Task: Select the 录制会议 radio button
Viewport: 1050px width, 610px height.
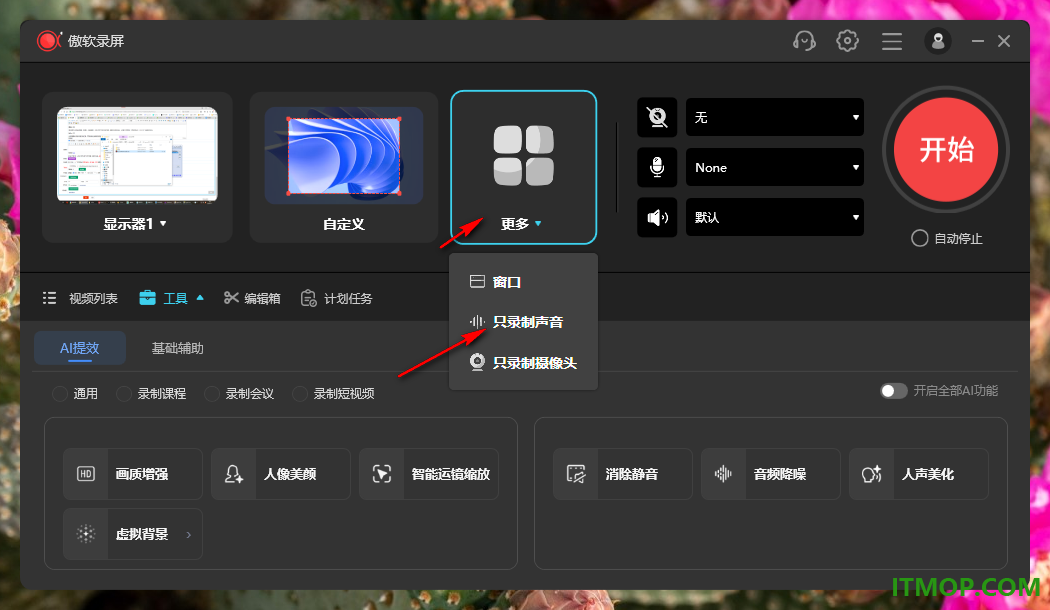Action: point(212,393)
